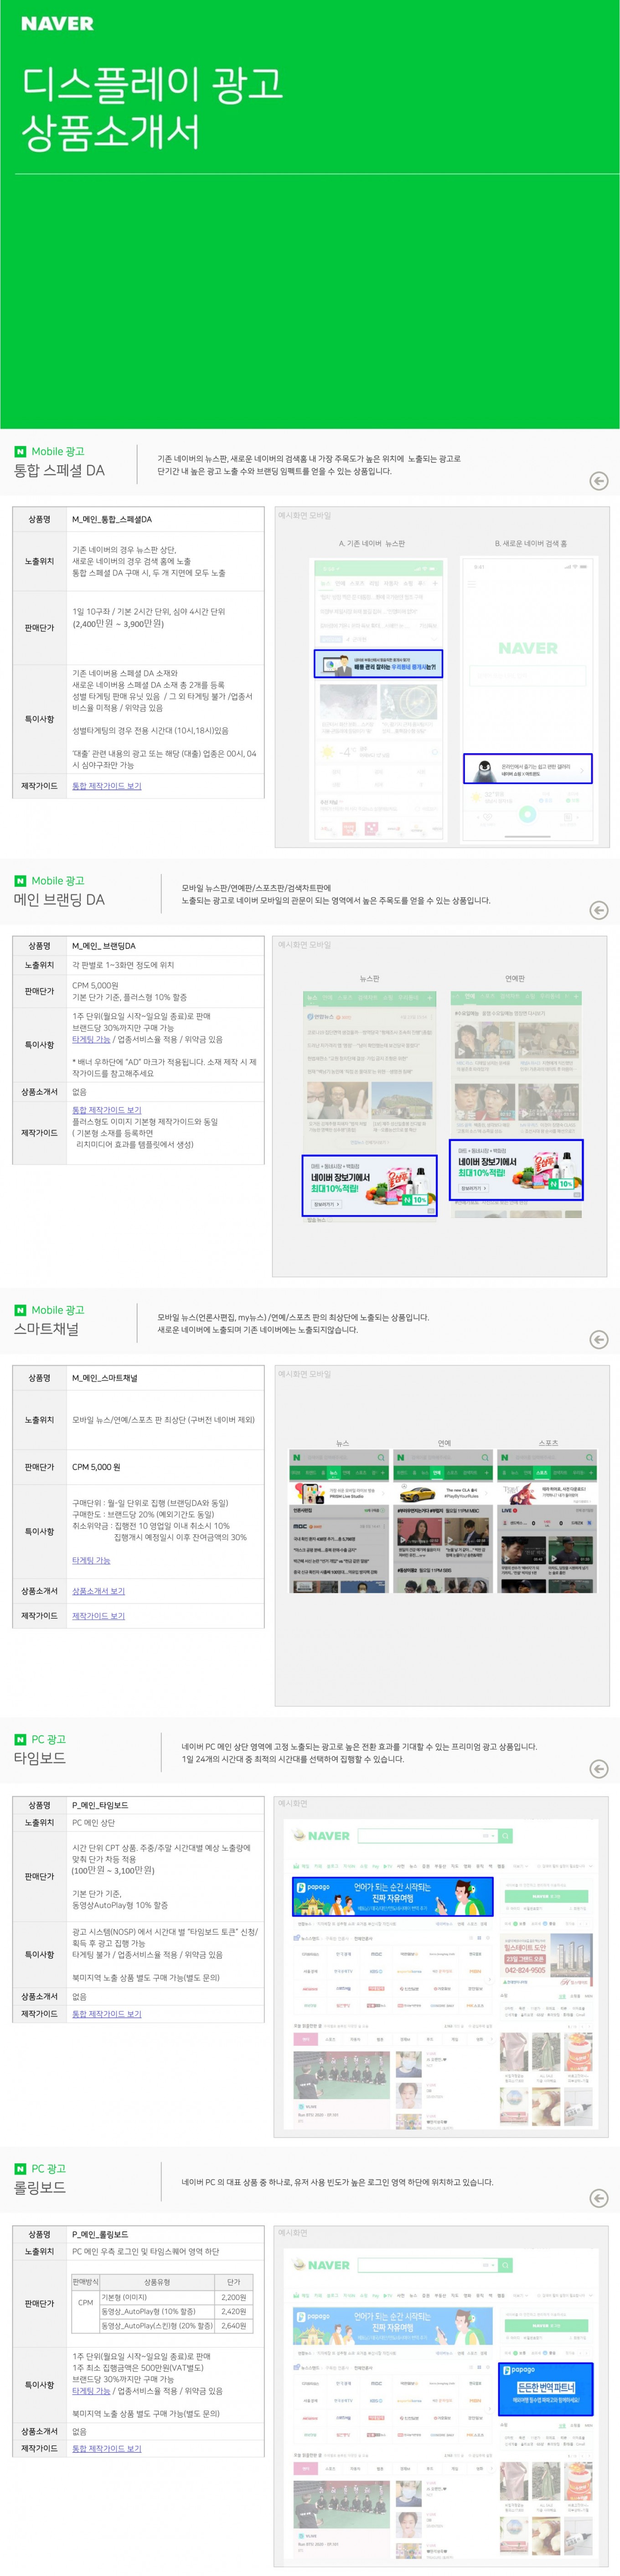620x2576 pixels.
Task: Open 타게팅 가능 link in 스마트채널 table
Action: pyautogui.click(x=91, y=1560)
